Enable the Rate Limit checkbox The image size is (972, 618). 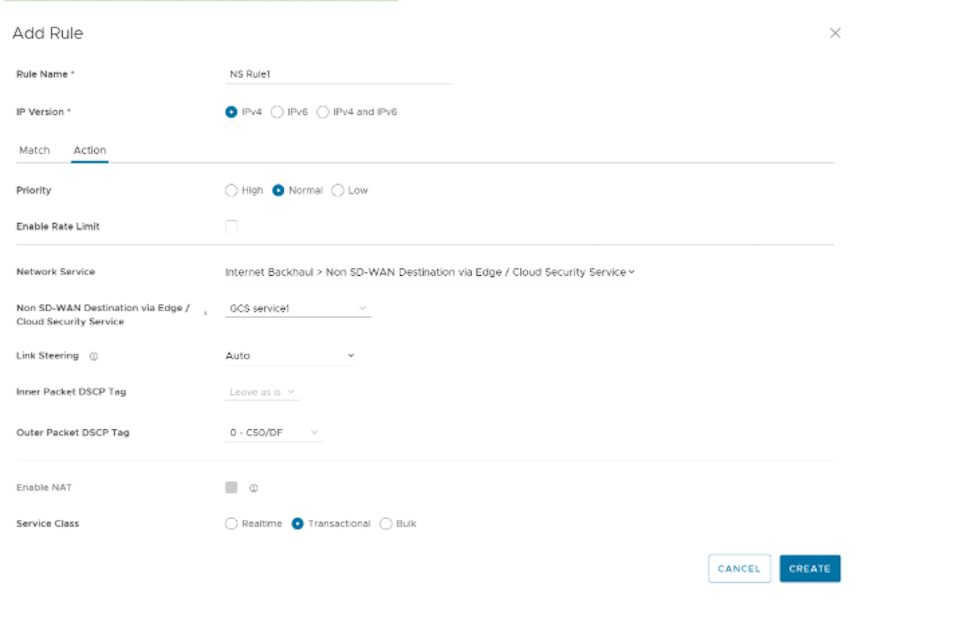(x=231, y=227)
